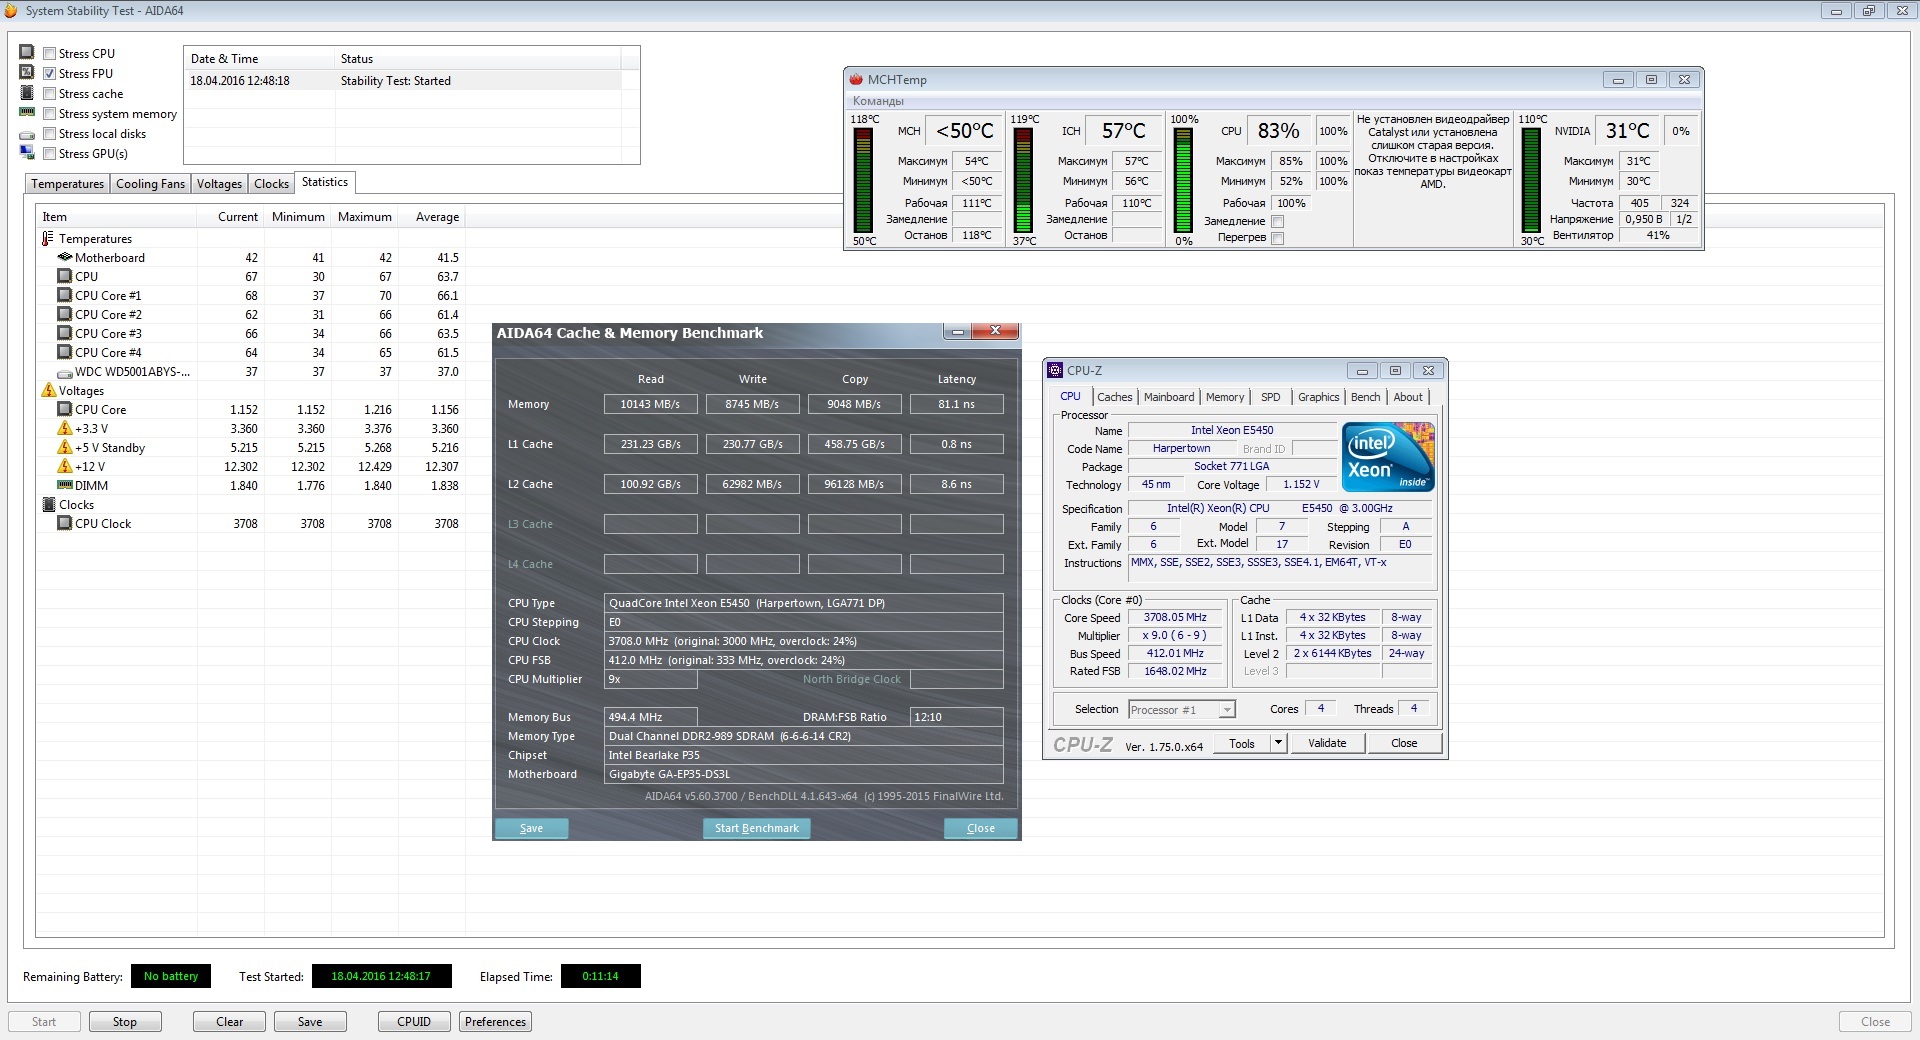Image resolution: width=1920 pixels, height=1040 pixels.
Task: Stop the running stability test
Action: [x=125, y=1022]
